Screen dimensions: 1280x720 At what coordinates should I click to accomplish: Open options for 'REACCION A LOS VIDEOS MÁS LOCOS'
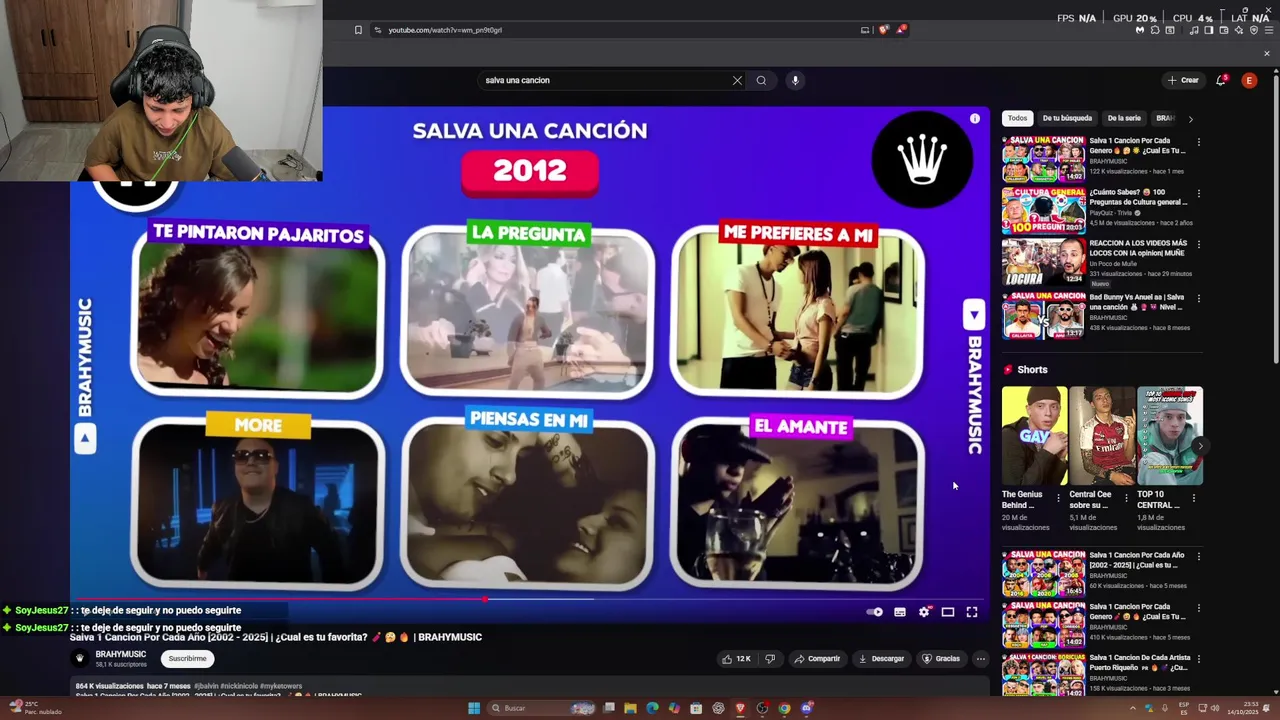pyautogui.click(x=1198, y=244)
